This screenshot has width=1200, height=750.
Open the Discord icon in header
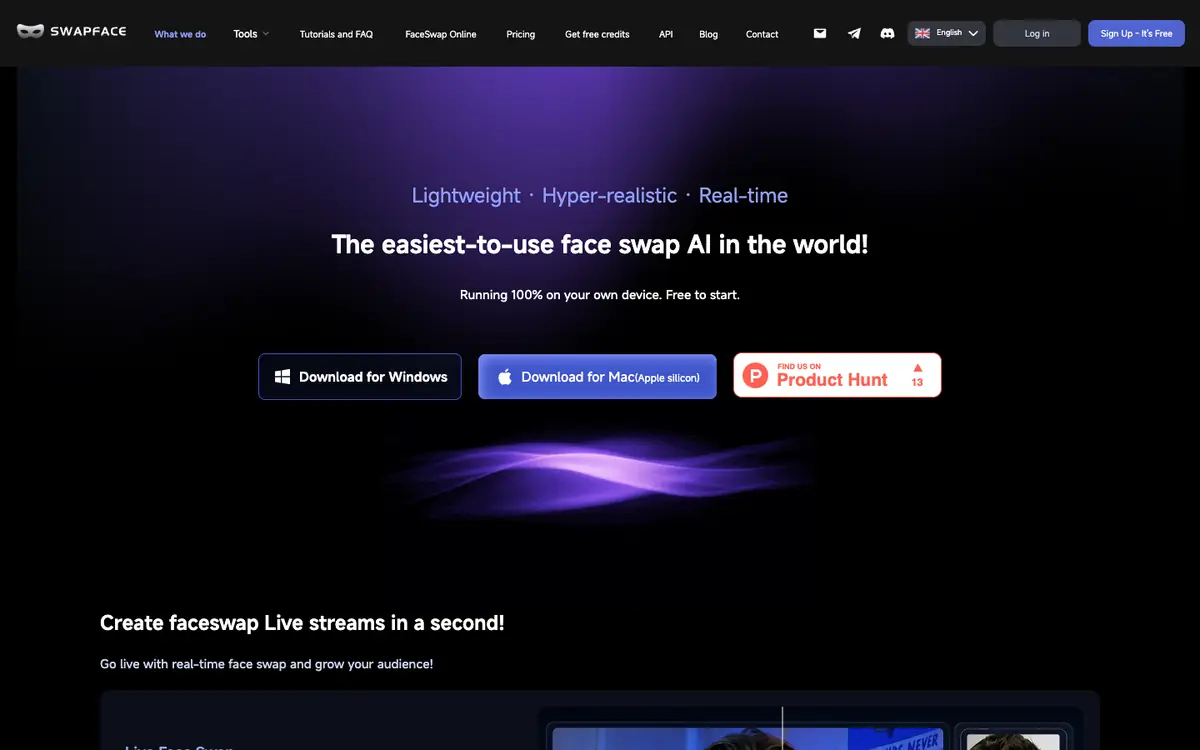point(887,33)
